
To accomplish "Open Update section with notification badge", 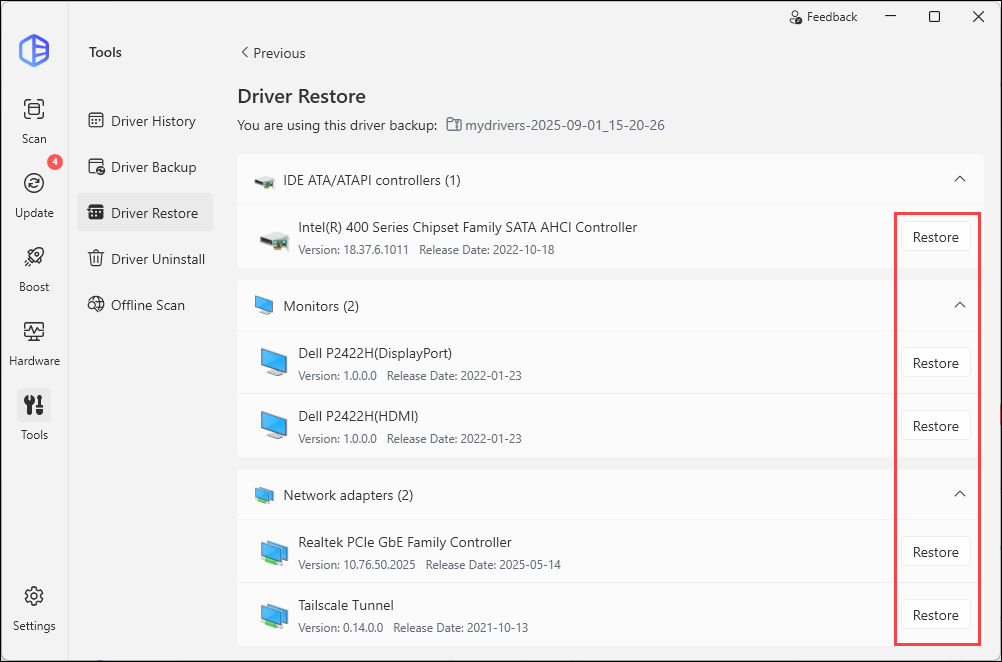I will tap(34, 192).
